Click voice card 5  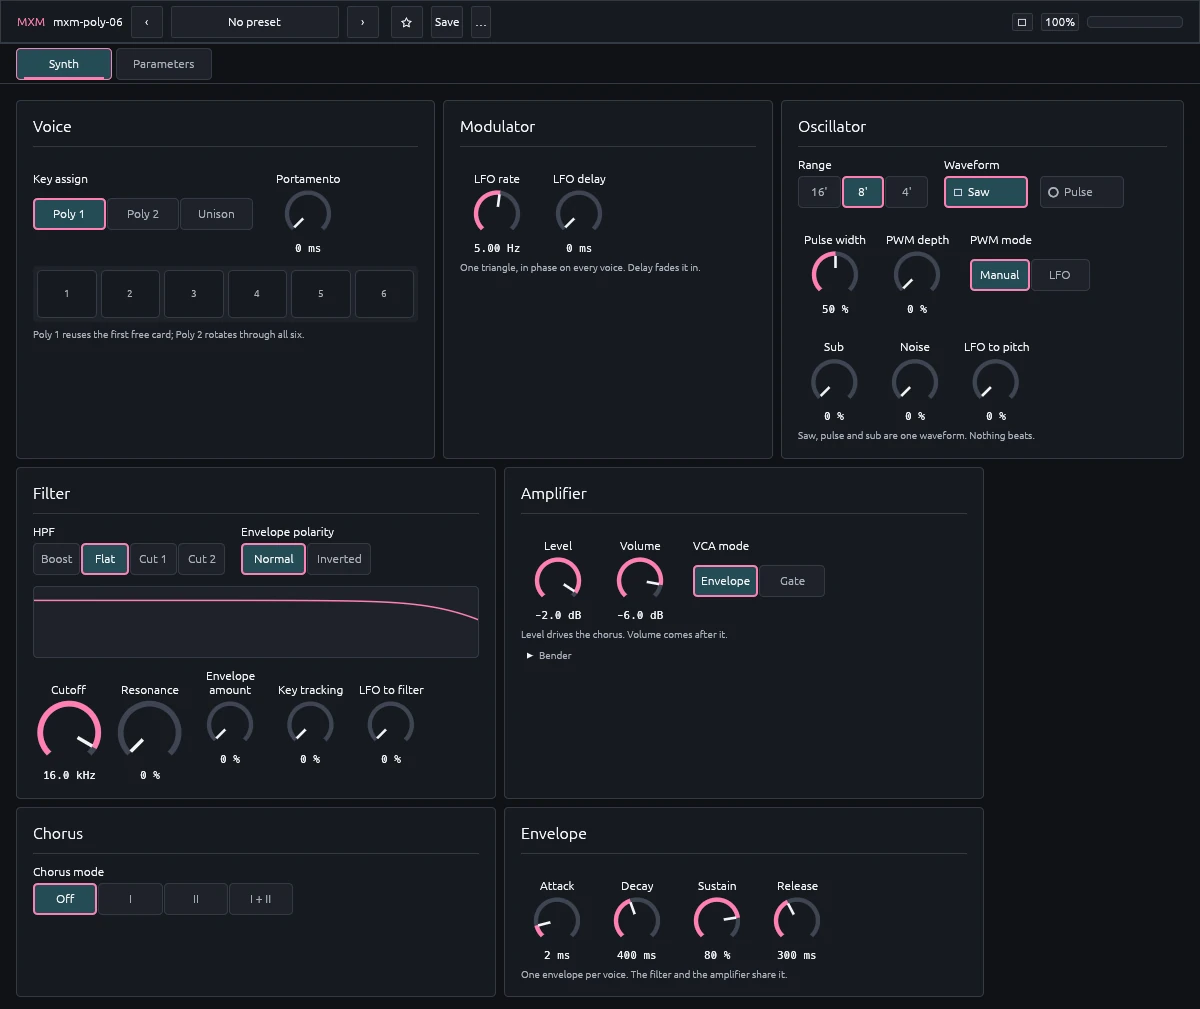click(x=321, y=294)
